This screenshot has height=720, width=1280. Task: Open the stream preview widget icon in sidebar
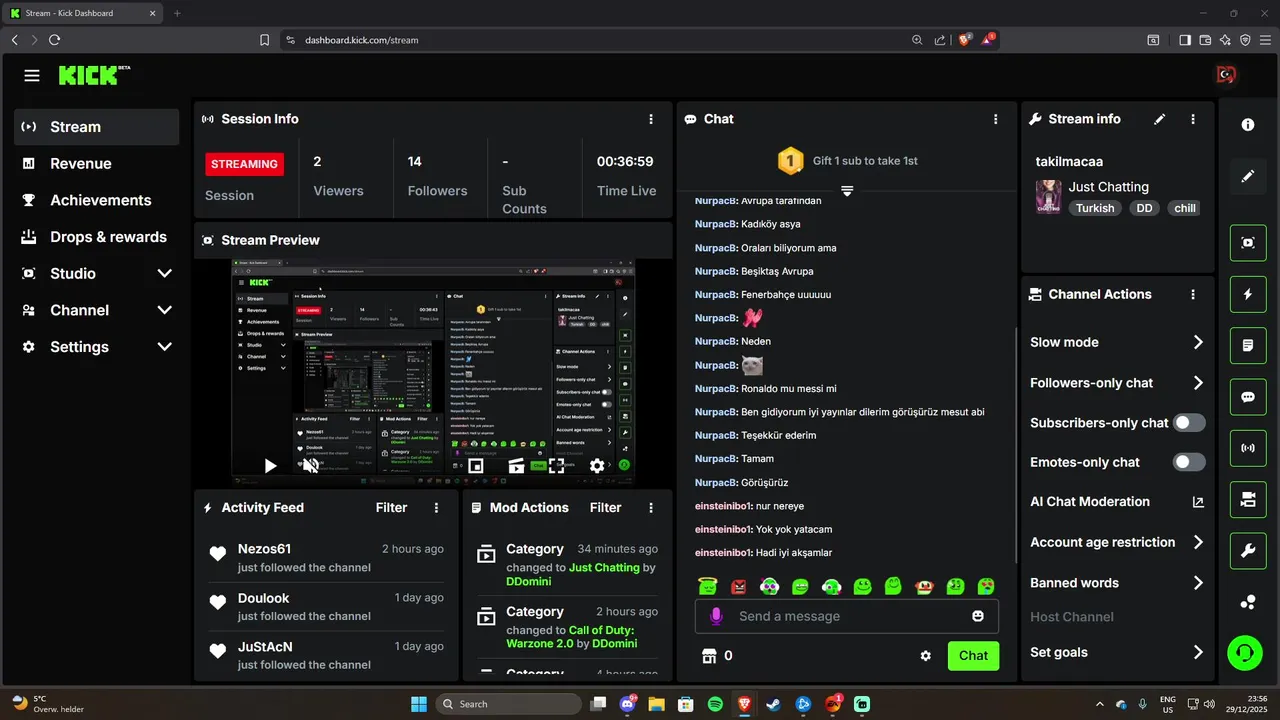1248,243
